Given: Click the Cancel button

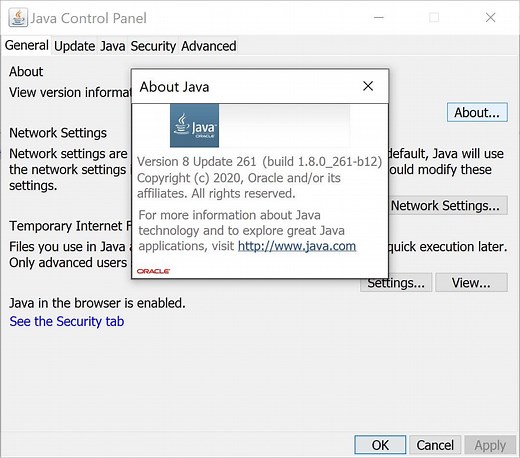Looking at the screenshot, I should tap(435, 445).
